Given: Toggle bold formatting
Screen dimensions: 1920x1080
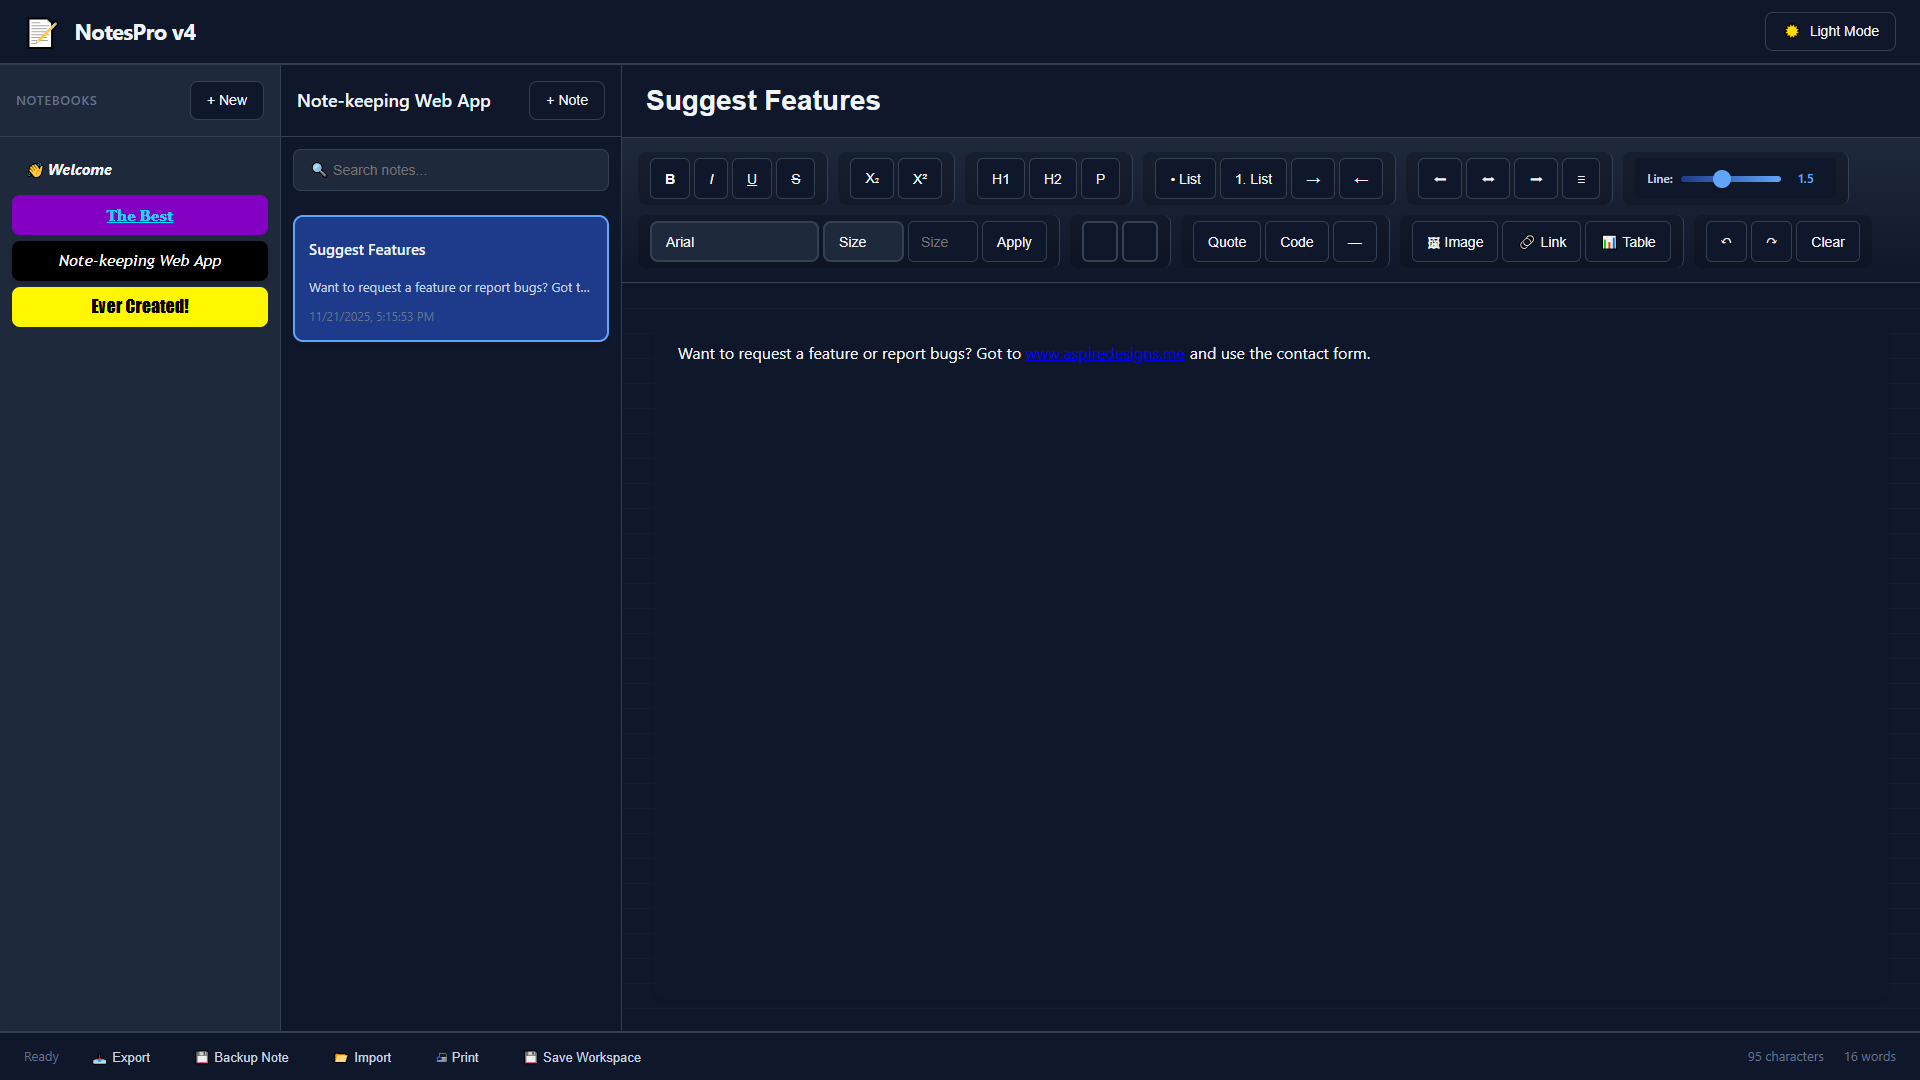Looking at the screenshot, I should [670, 179].
